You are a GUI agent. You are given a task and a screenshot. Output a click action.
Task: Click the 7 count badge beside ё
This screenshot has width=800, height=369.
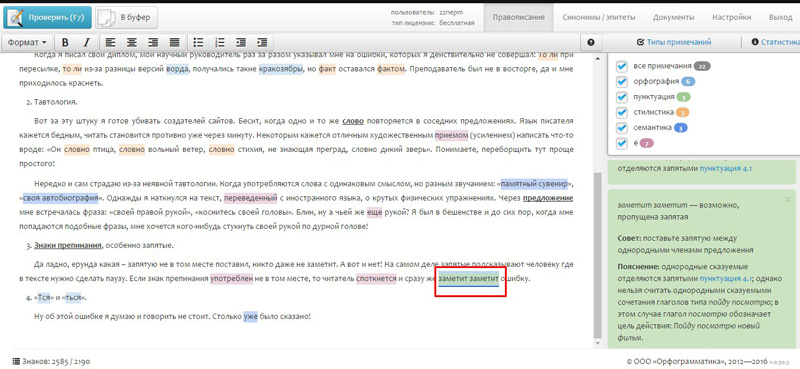647,143
